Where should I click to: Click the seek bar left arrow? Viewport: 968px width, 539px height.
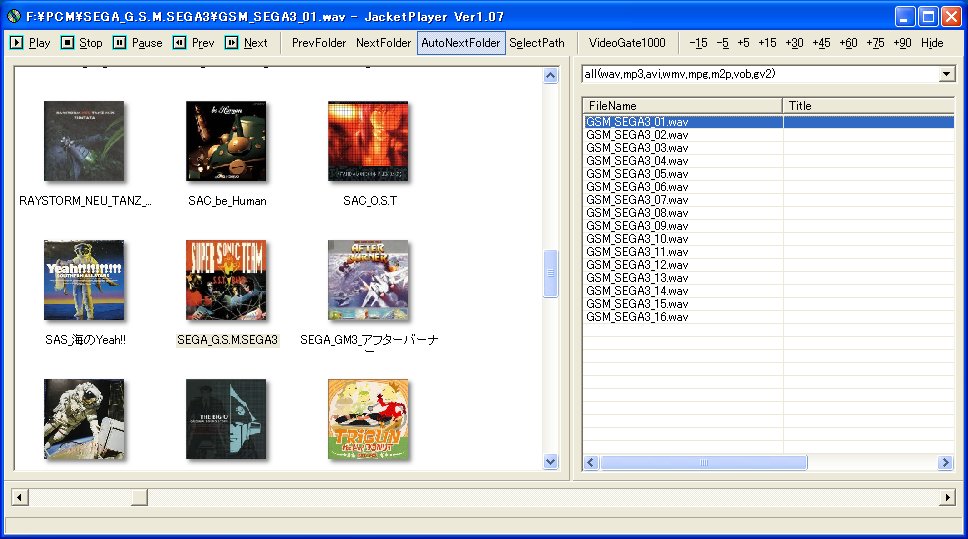point(20,497)
